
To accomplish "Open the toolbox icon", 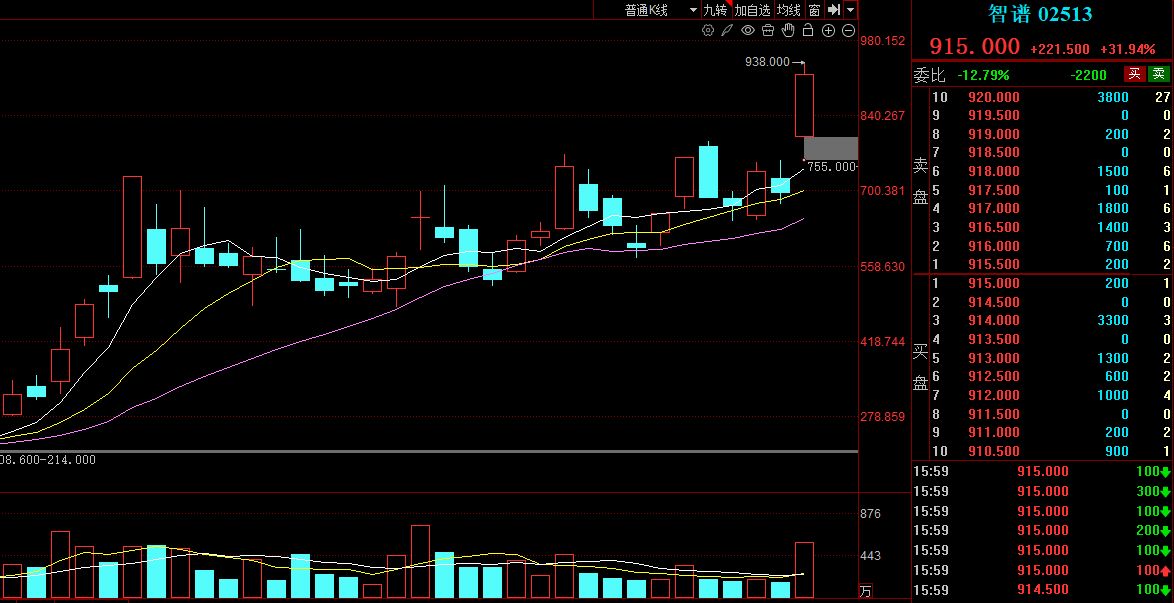I will [x=768, y=30].
